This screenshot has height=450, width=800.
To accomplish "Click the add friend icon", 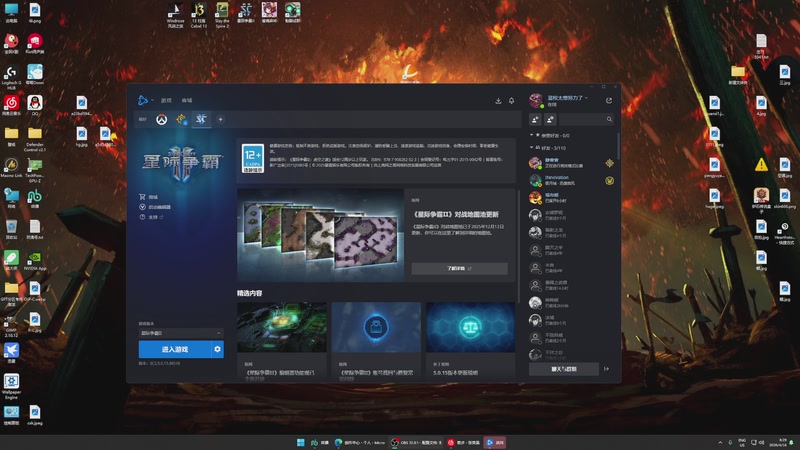I will [535, 119].
